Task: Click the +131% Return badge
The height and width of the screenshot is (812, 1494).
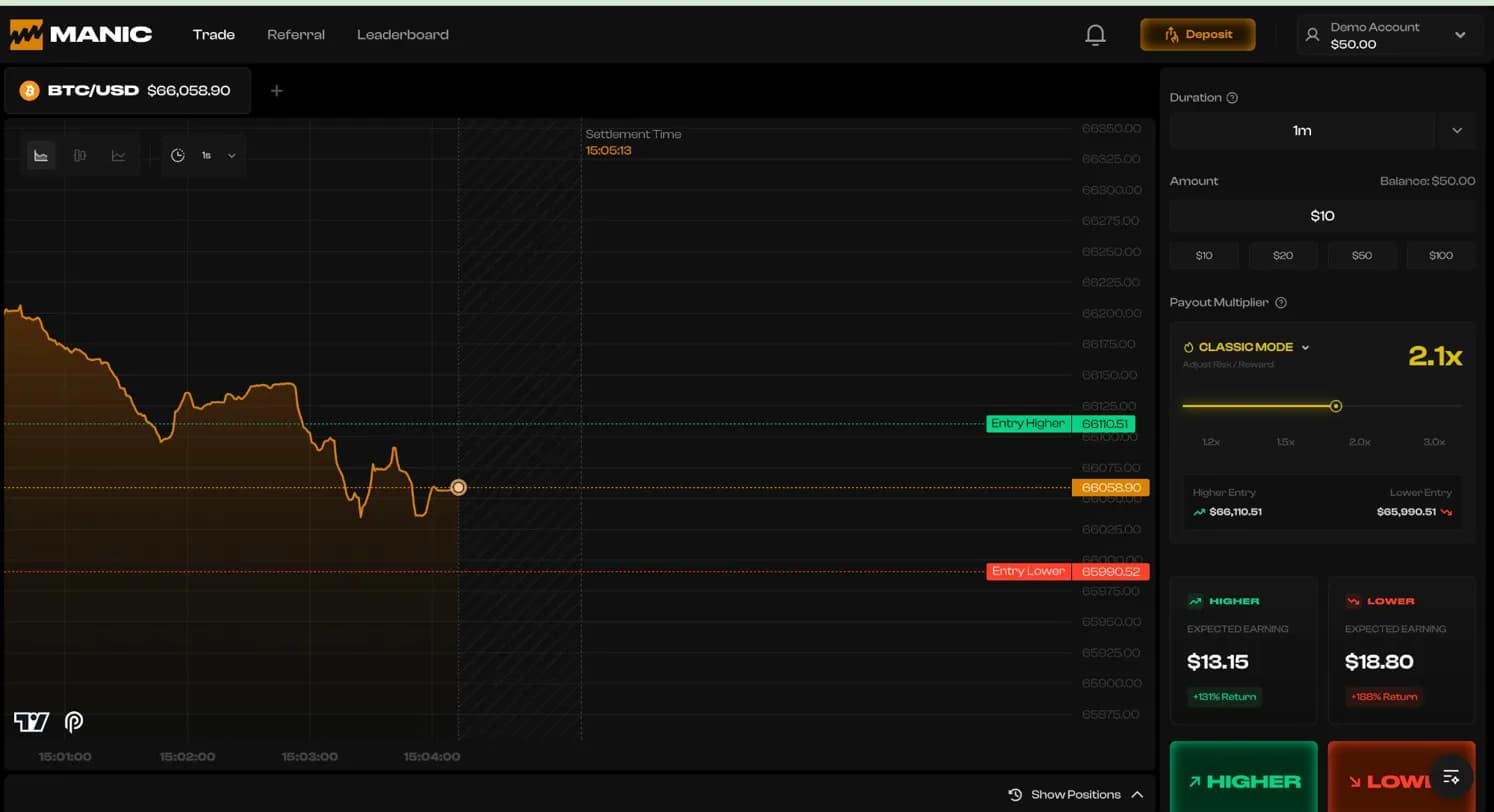Action: click(1224, 697)
